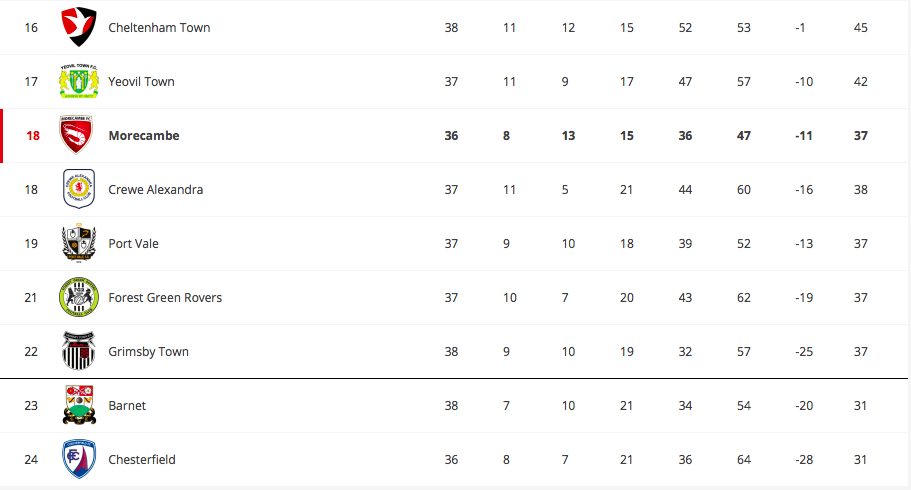Open the Forest Green Rovers link
Screen dimensions: 911x490
[165, 298]
